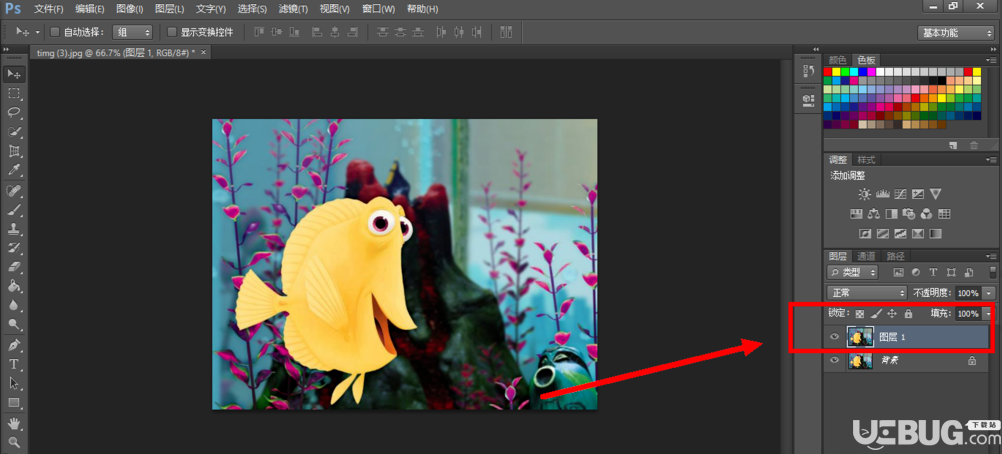Select the Clone Stamp tool
The image size is (1002, 454).
coord(13,229)
